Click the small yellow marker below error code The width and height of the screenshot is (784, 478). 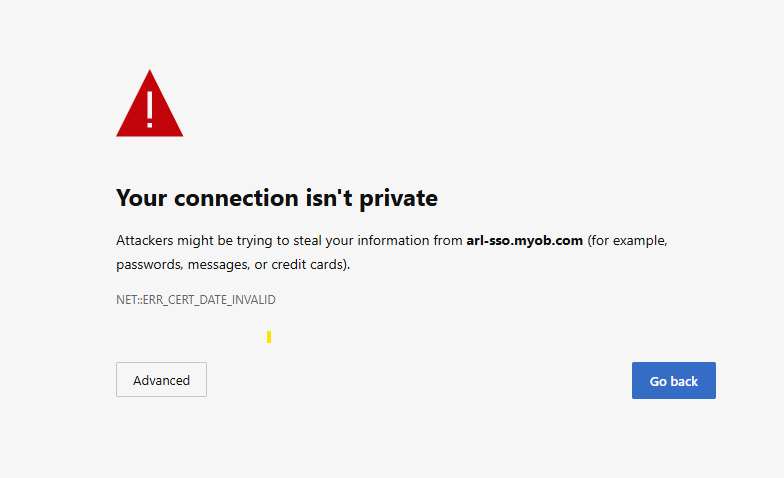pos(269,337)
